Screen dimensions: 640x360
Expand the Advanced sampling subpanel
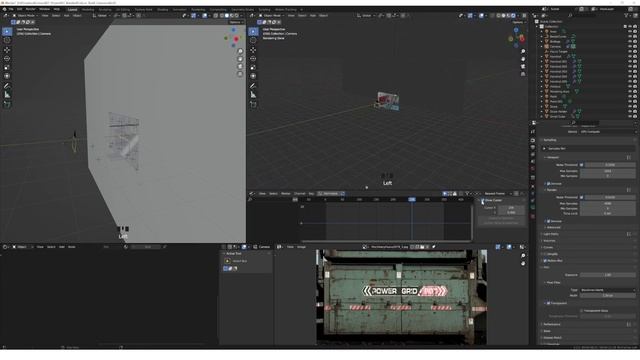[553, 227]
